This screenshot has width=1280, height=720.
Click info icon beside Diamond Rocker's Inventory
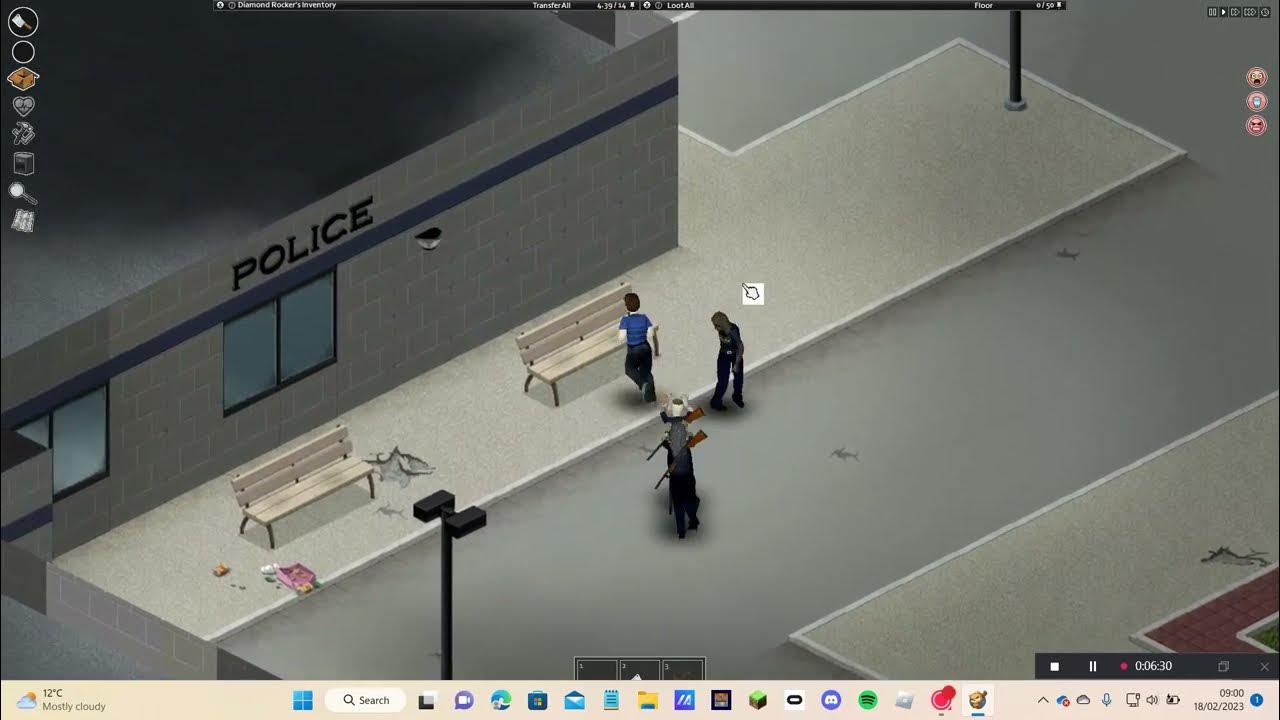[x=232, y=5]
